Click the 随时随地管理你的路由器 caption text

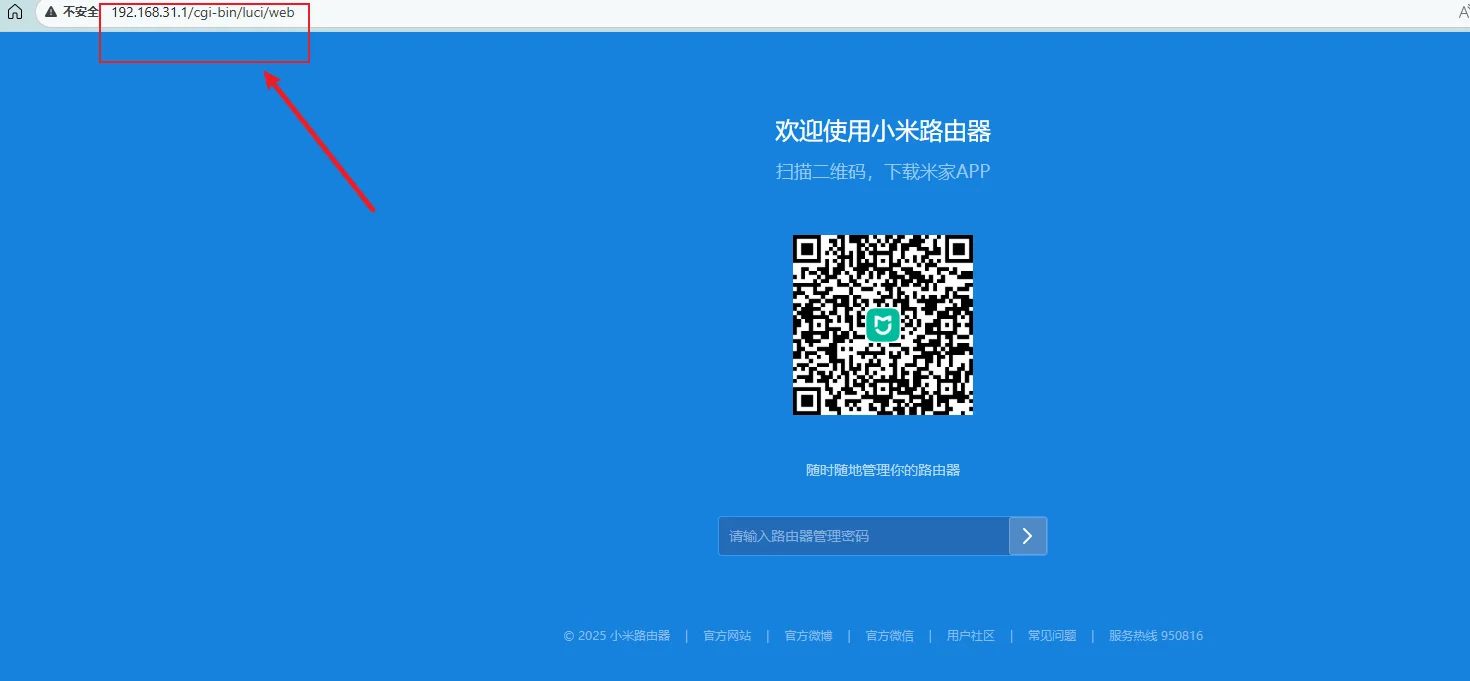(x=882, y=469)
